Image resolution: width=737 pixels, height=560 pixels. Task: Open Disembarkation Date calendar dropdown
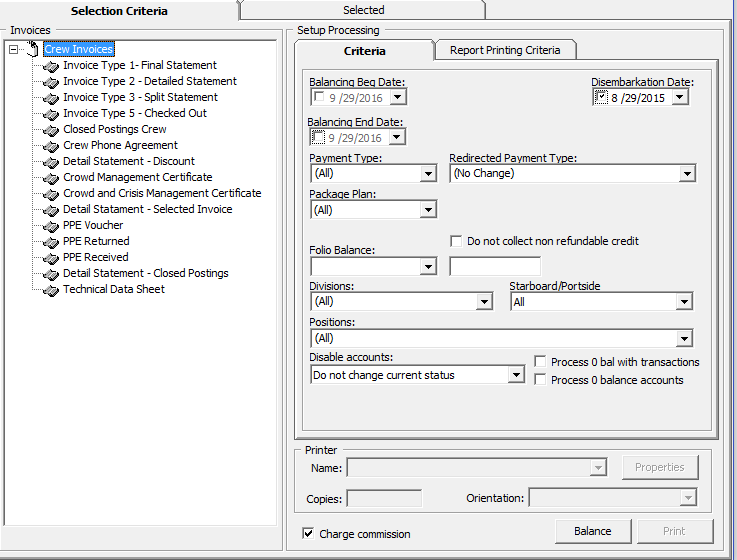(680, 97)
